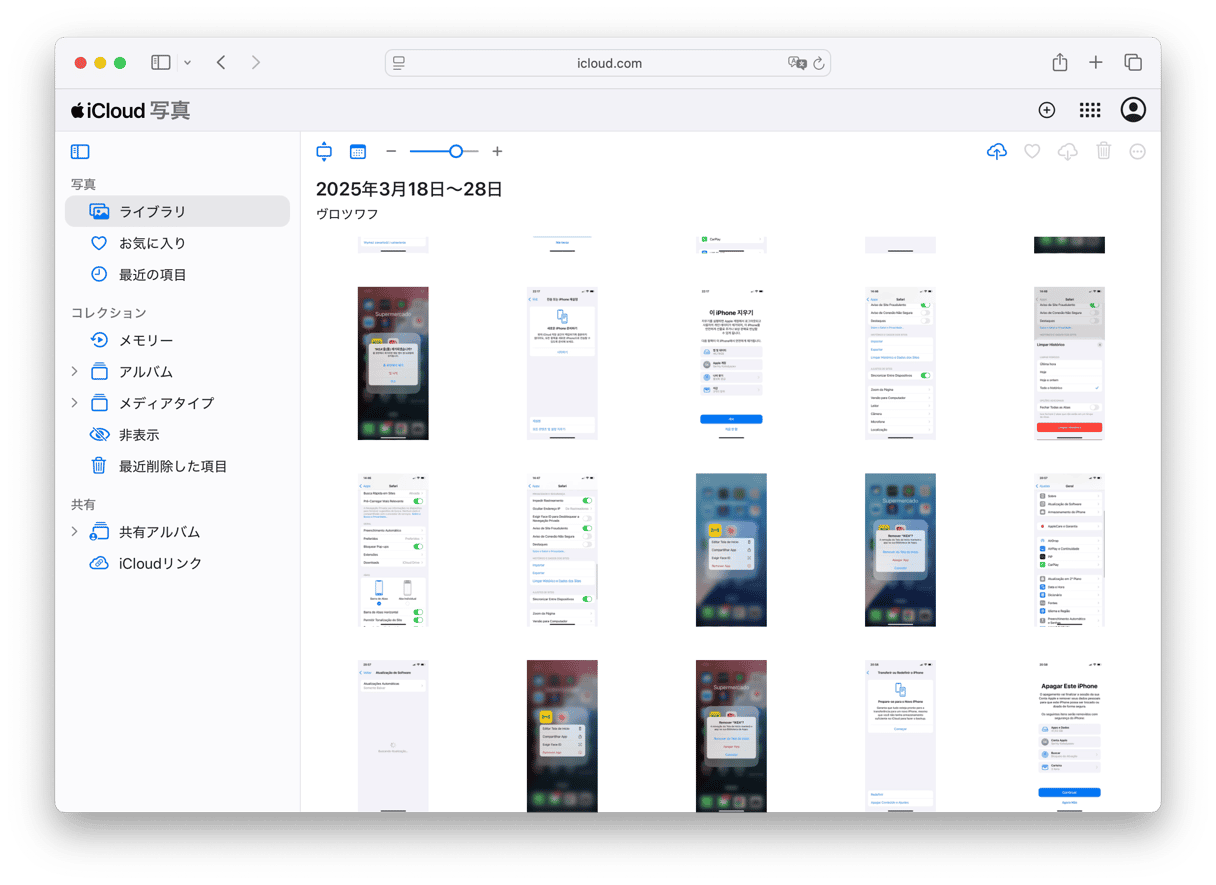
Task: Open 最近削除した項目 in the sidebar
Action: (x=172, y=466)
